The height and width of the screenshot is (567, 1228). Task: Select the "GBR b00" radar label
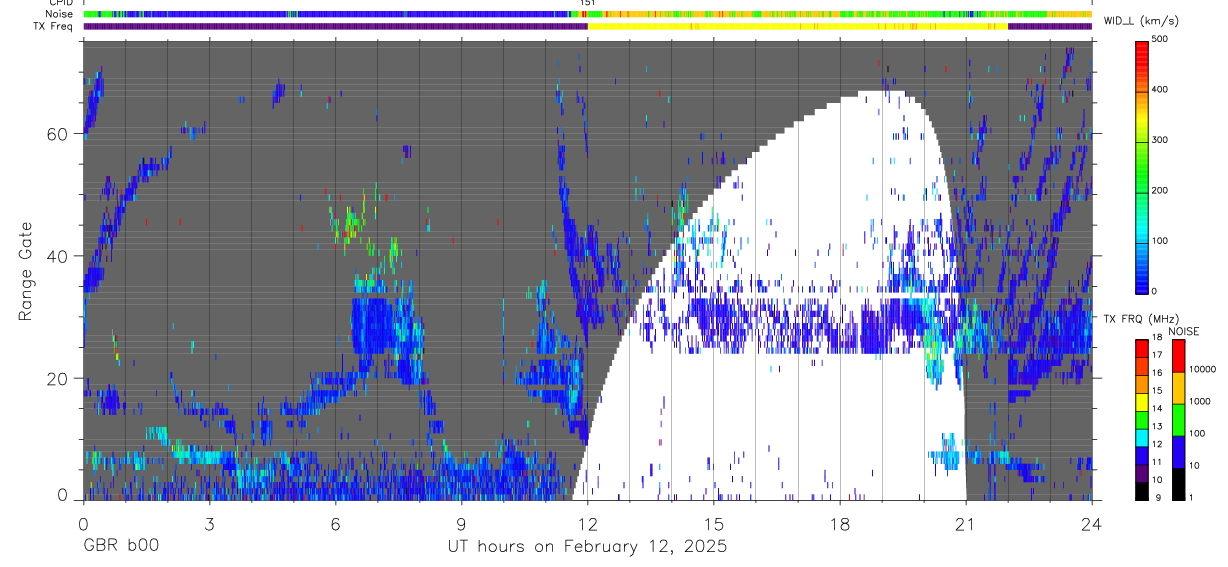pos(120,546)
